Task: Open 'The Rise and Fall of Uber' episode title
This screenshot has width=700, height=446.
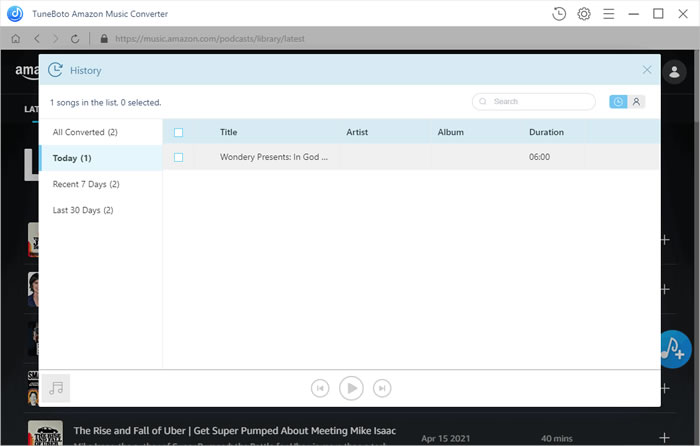Action: (235, 431)
